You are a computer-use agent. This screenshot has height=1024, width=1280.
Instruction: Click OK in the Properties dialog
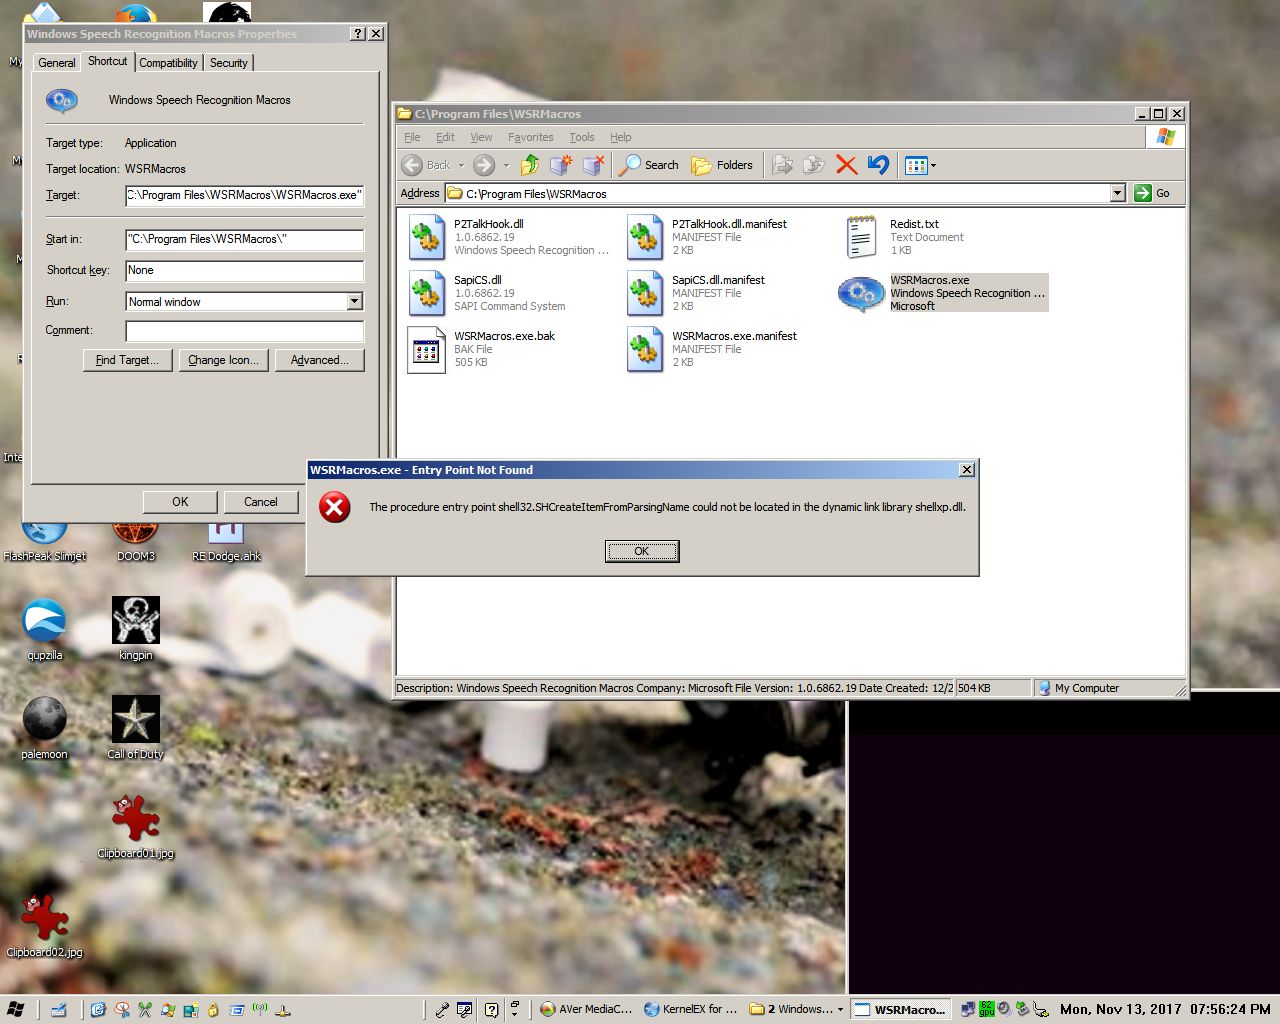[180, 502]
